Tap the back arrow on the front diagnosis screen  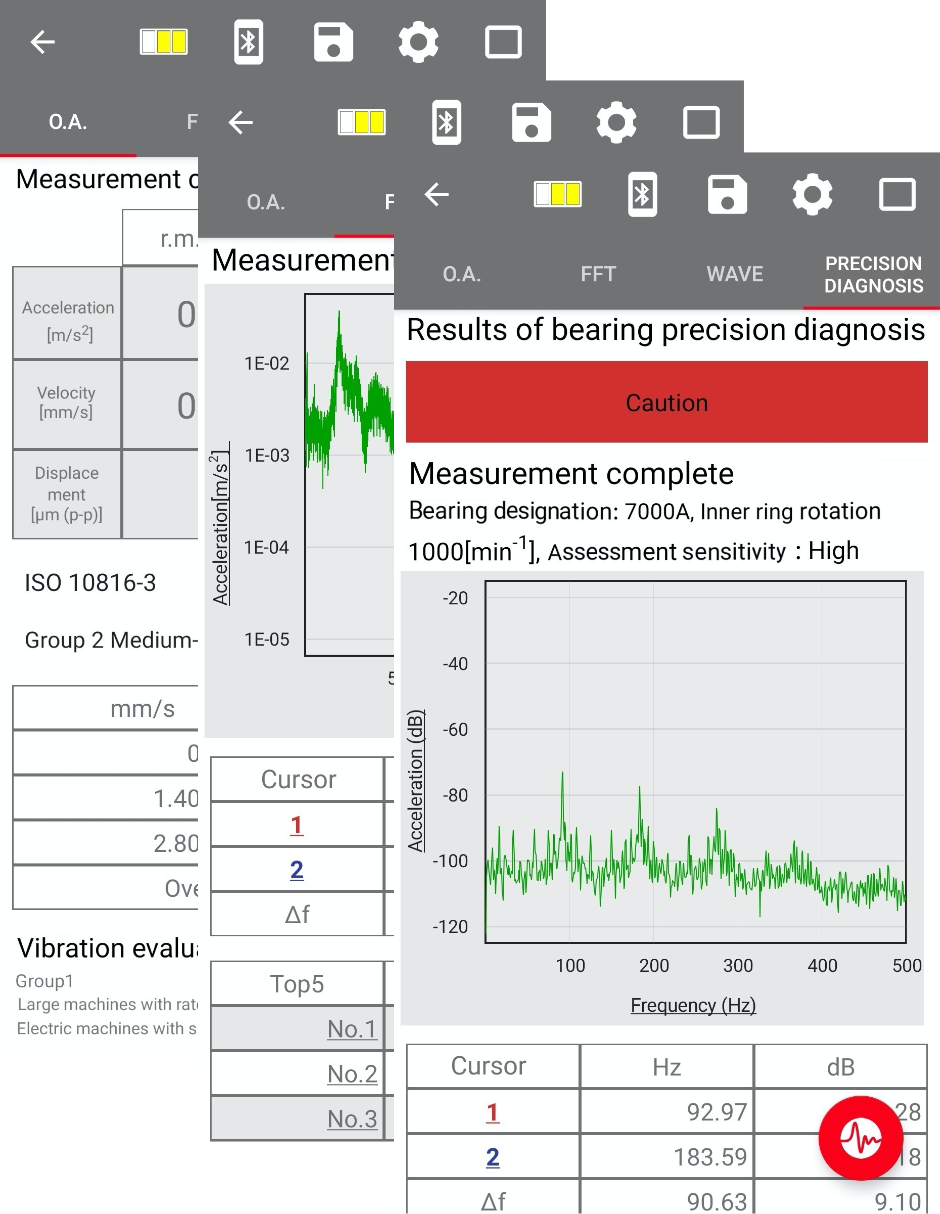click(x=437, y=195)
